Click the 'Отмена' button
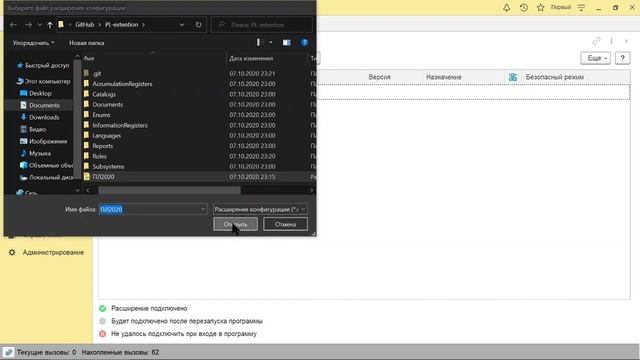Image resolution: width=640 pixels, height=360 pixels. (x=285, y=224)
